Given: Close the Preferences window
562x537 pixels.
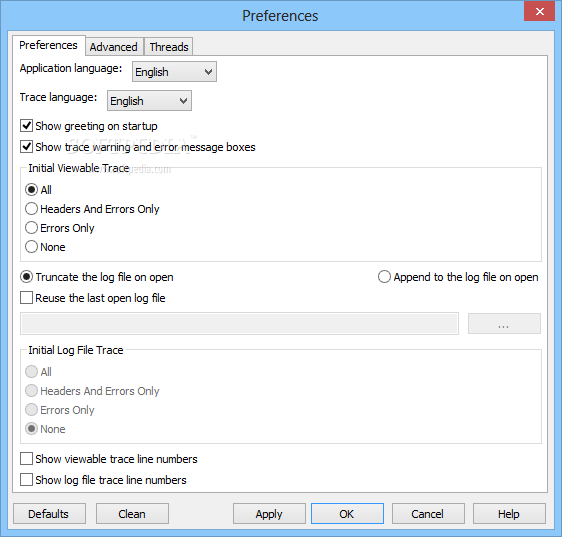Looking at the screenshot, I should [x=539, y=11].
